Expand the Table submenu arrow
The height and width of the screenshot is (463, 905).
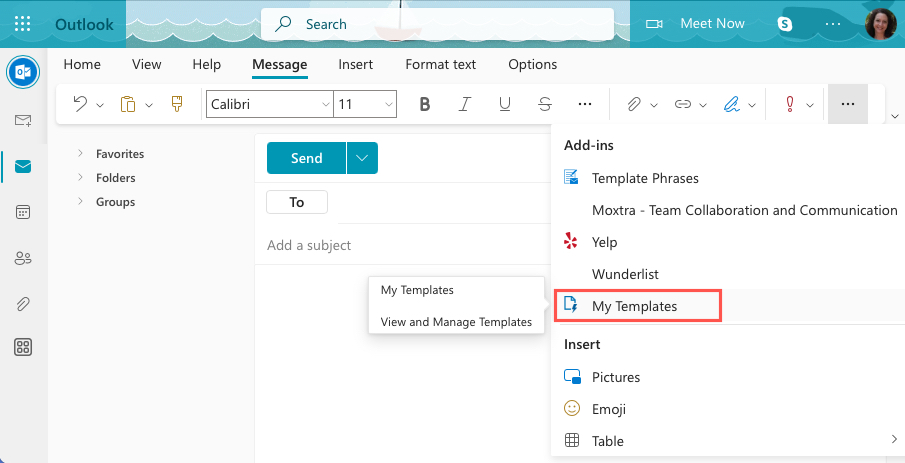pyautogui.click(x=895, y=440)
